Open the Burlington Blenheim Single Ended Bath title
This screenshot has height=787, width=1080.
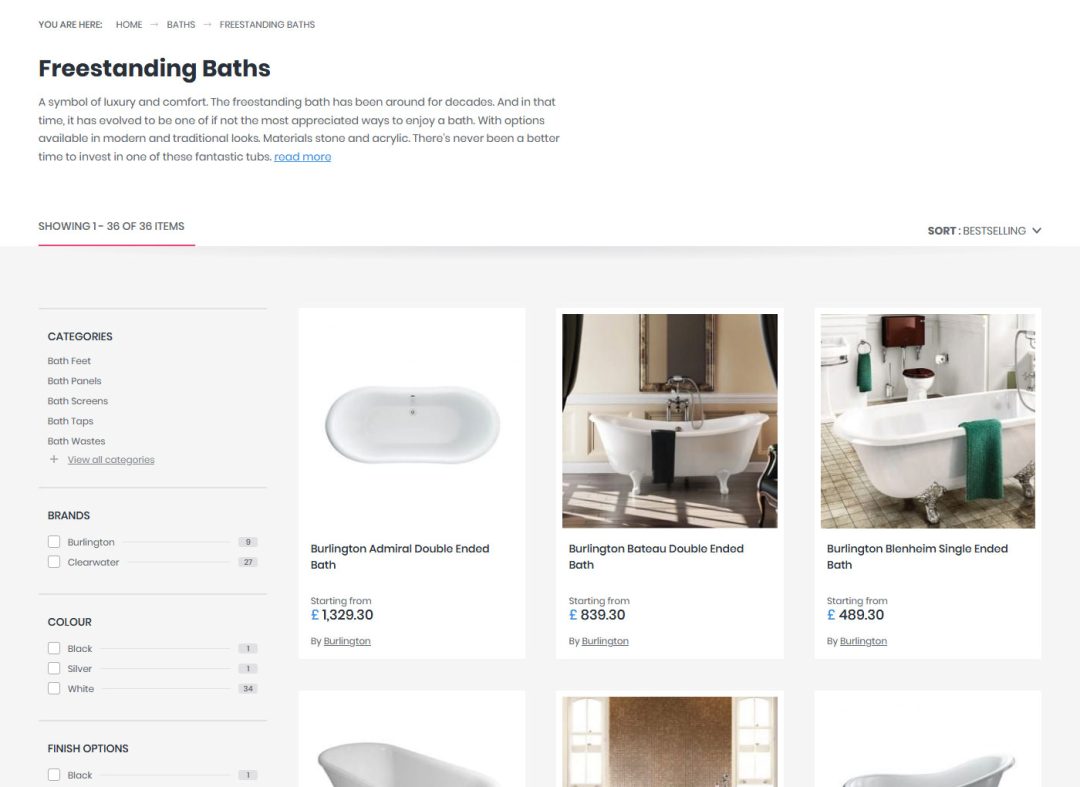coord(917,556)
